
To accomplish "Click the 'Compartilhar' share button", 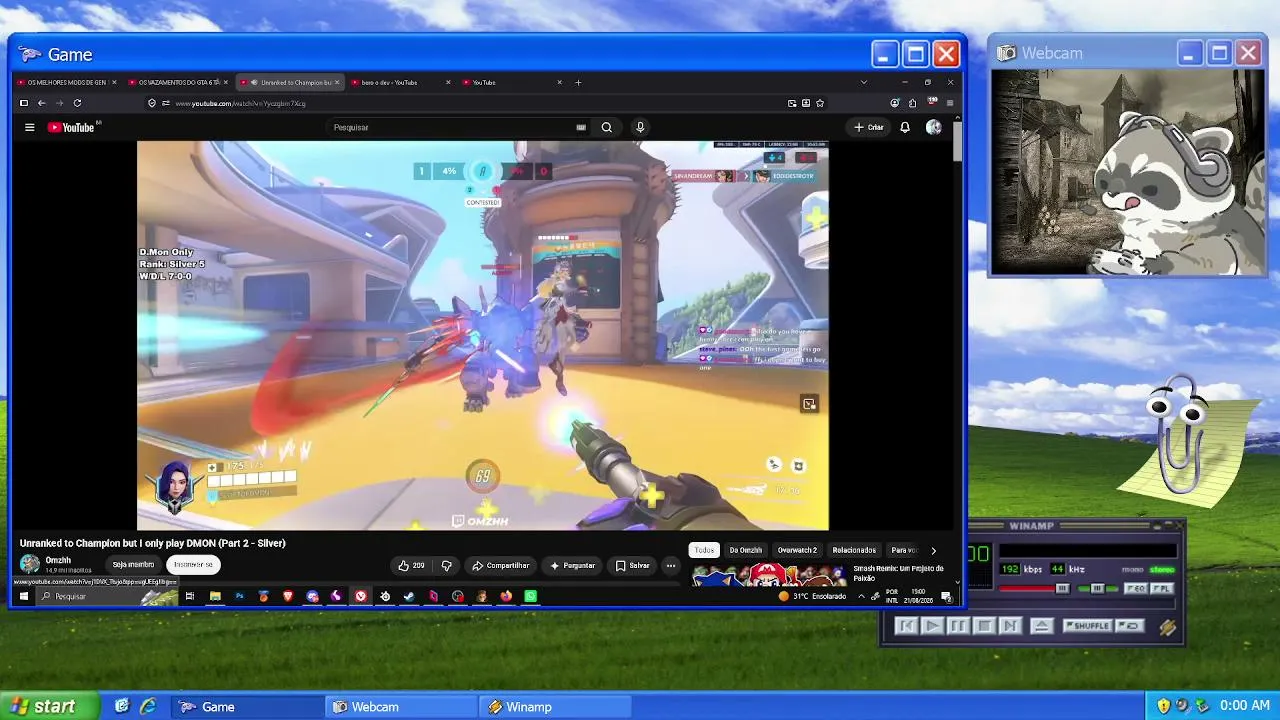I will 501,565.
